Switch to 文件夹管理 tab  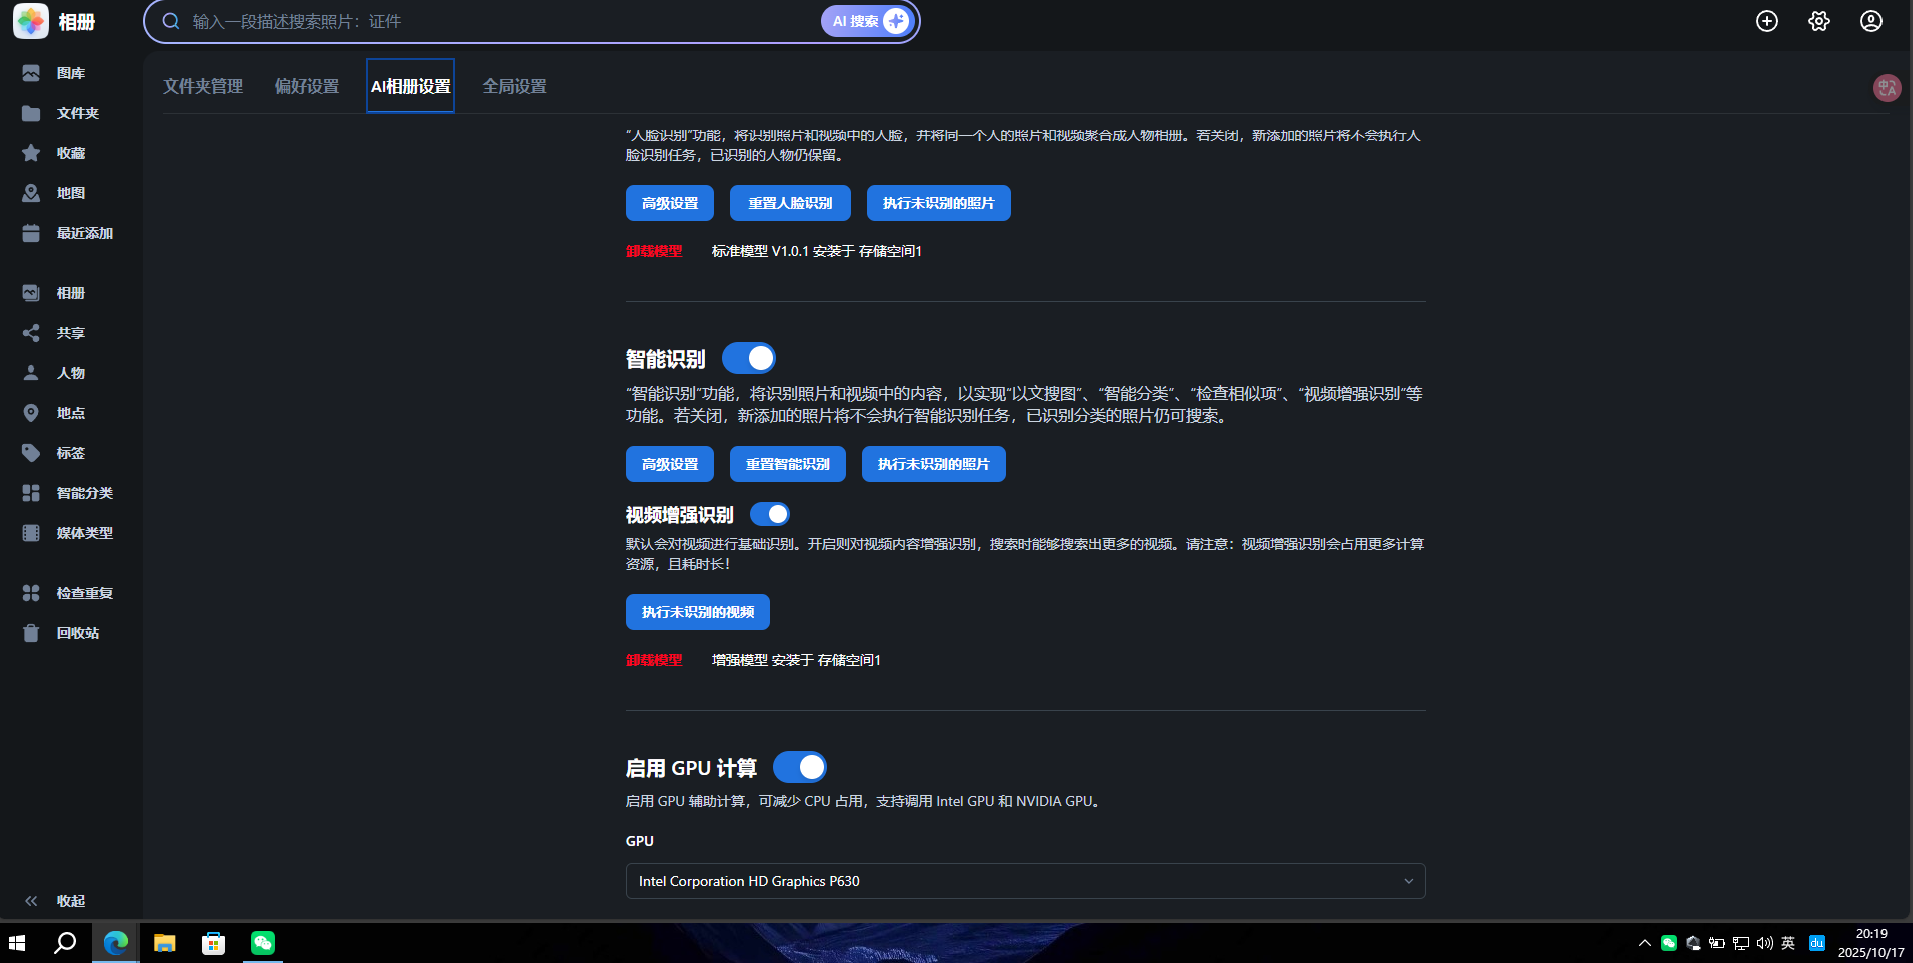(x=203, y=86)
